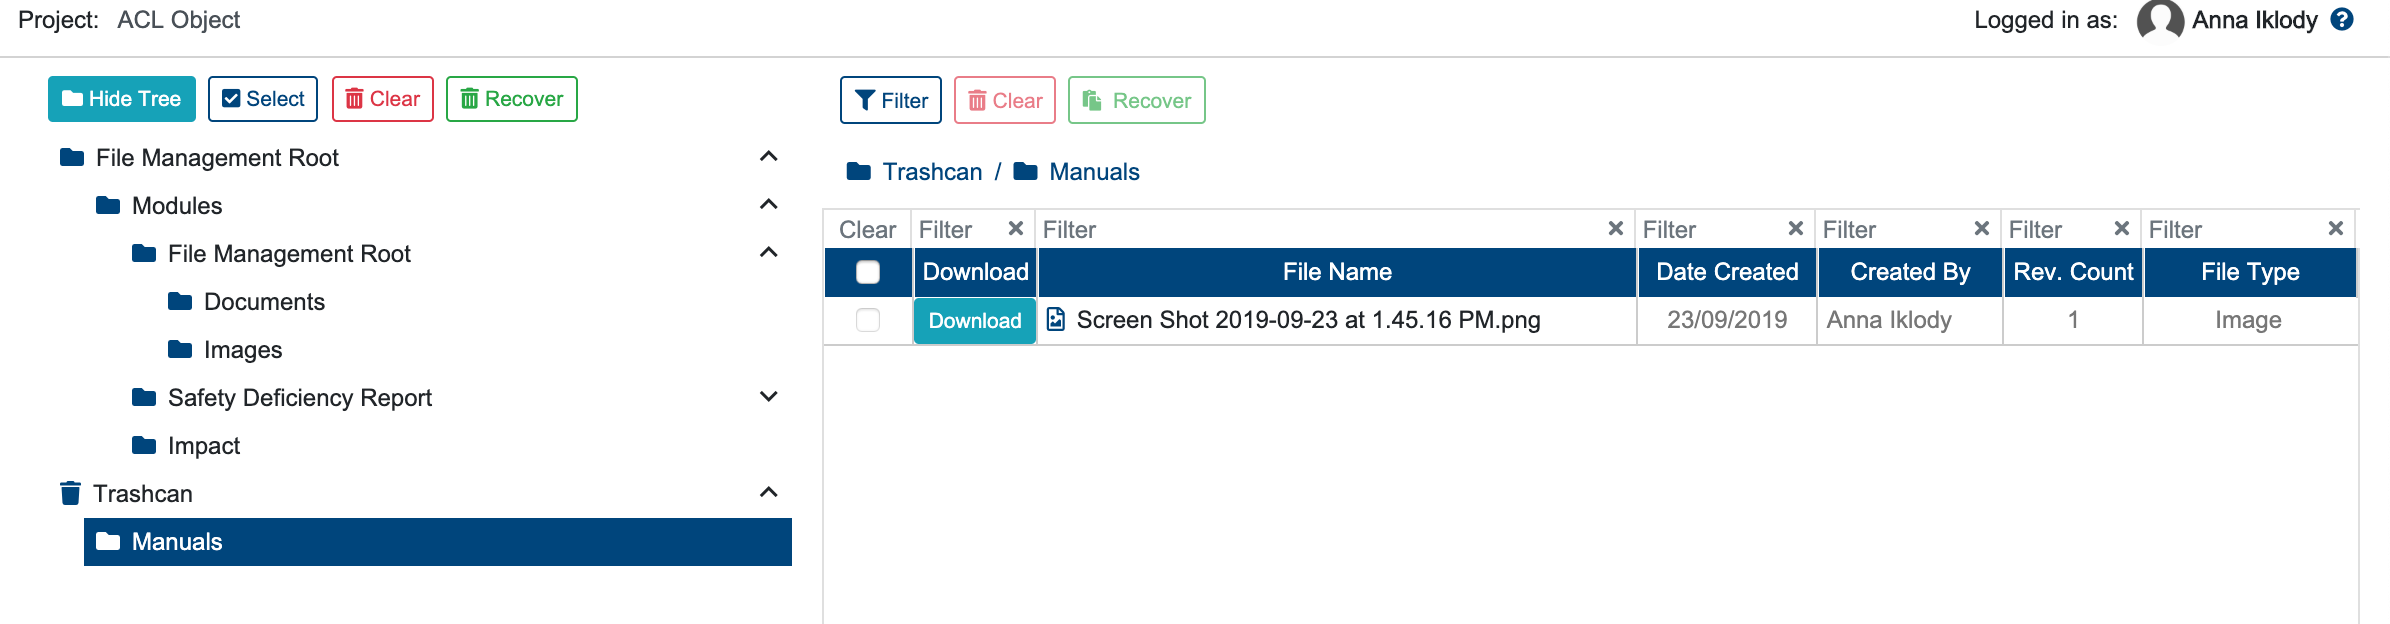Open Manuals in the breadcrumb path
The image size is (2390, 624).
(1094, 172)
